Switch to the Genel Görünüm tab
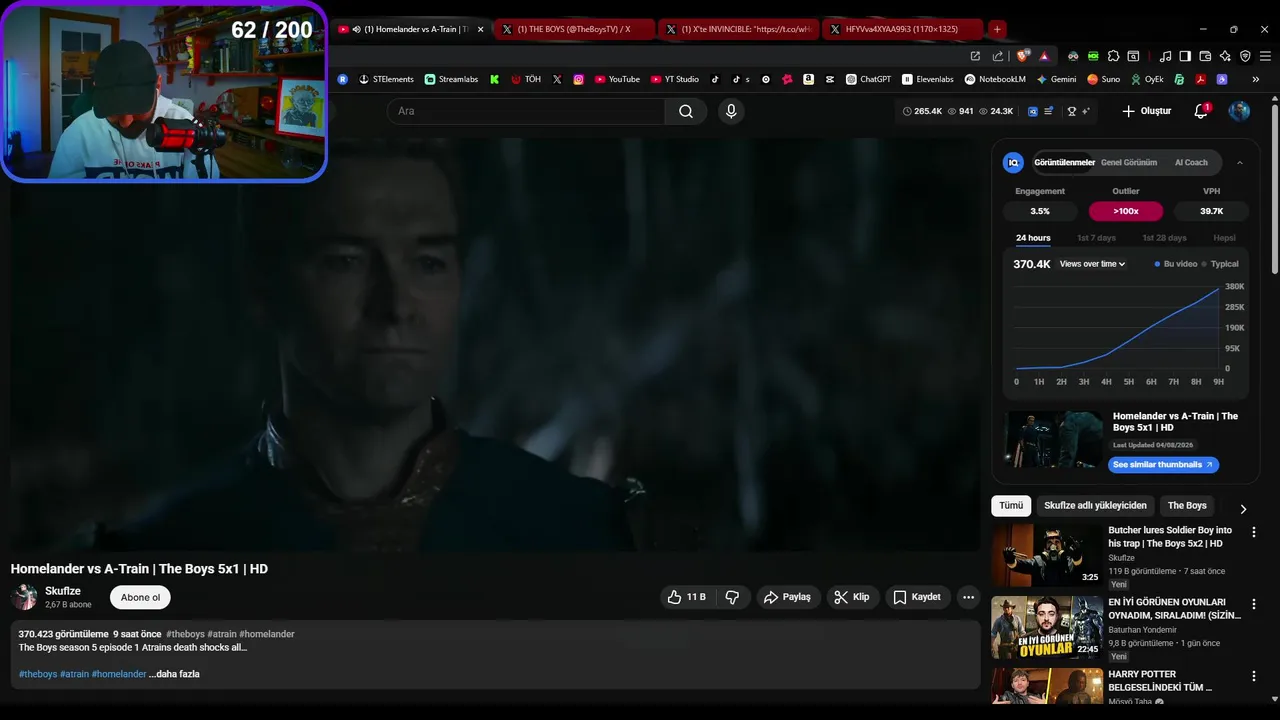The width and height of the screenshot is (1280, 720). [1129, 162]
